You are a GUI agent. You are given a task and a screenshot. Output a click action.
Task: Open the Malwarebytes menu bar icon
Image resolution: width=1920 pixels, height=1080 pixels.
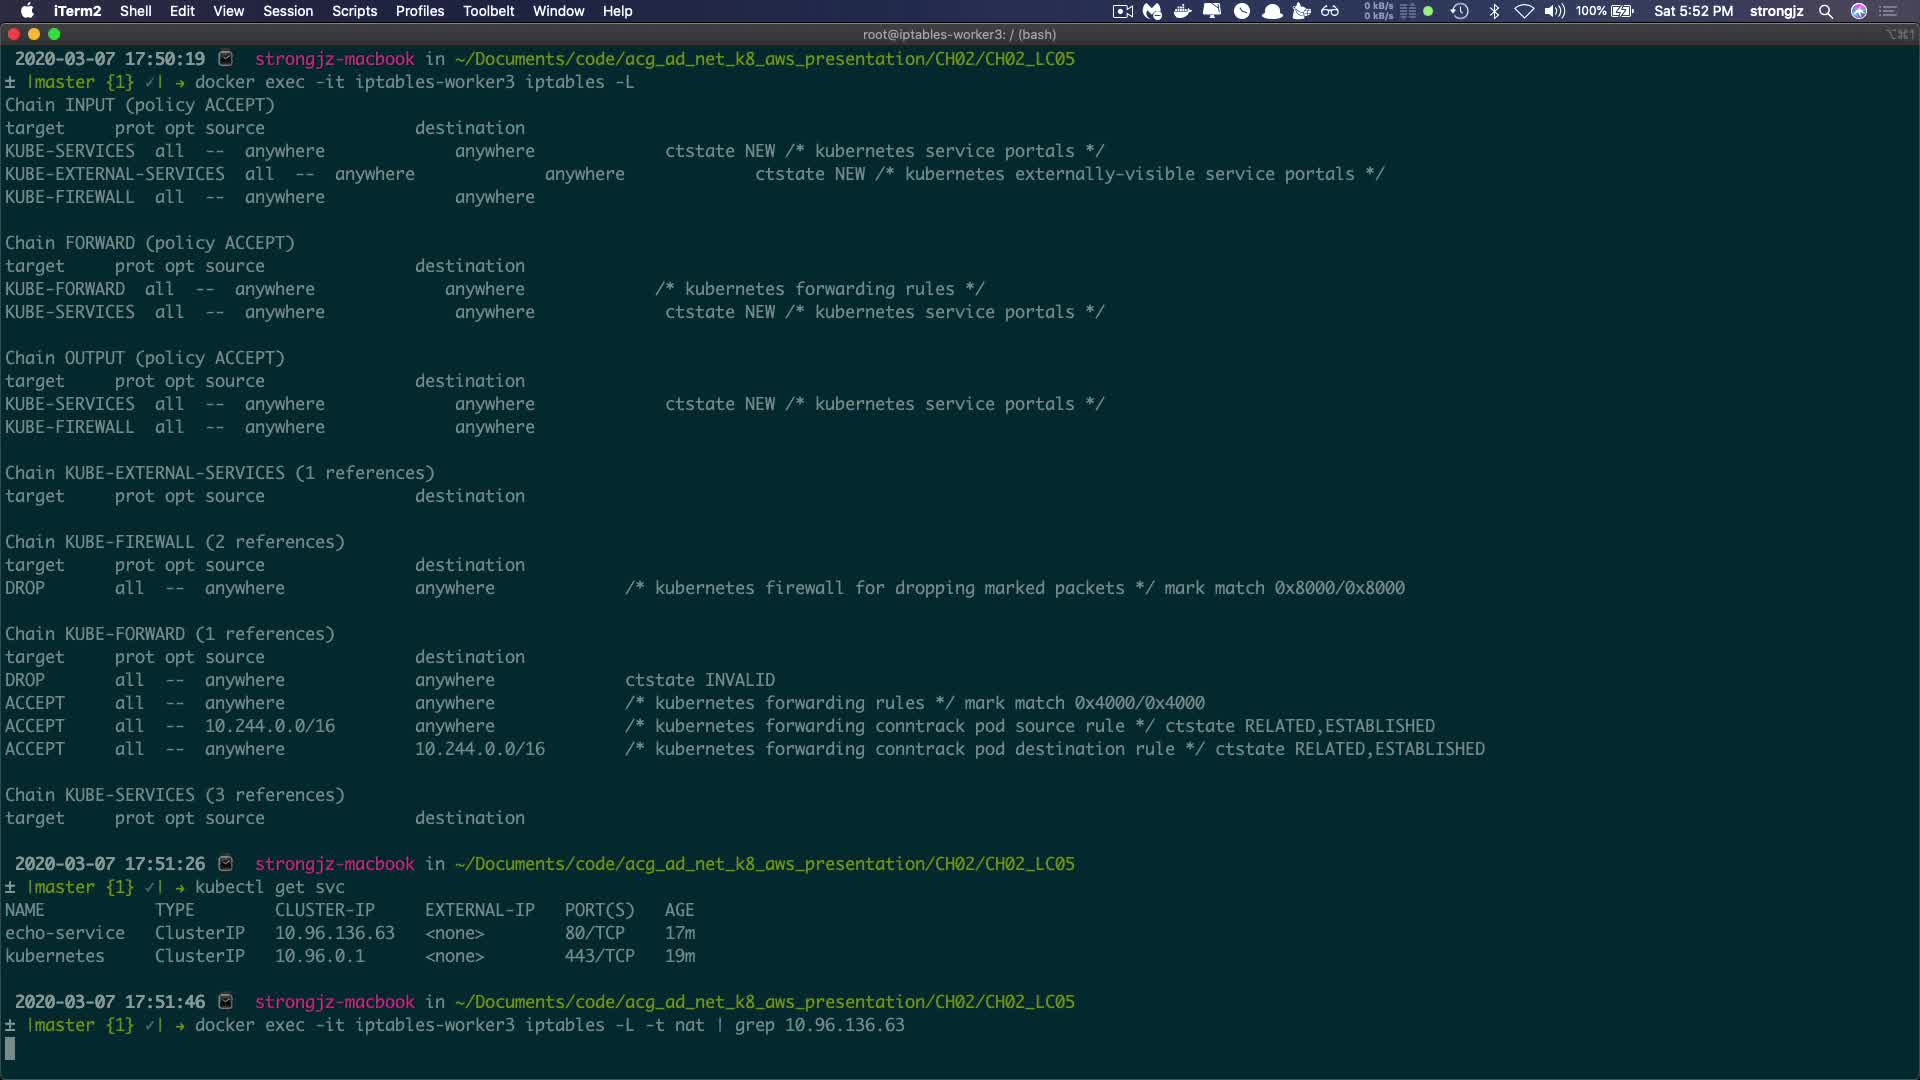click(1153, 11)
